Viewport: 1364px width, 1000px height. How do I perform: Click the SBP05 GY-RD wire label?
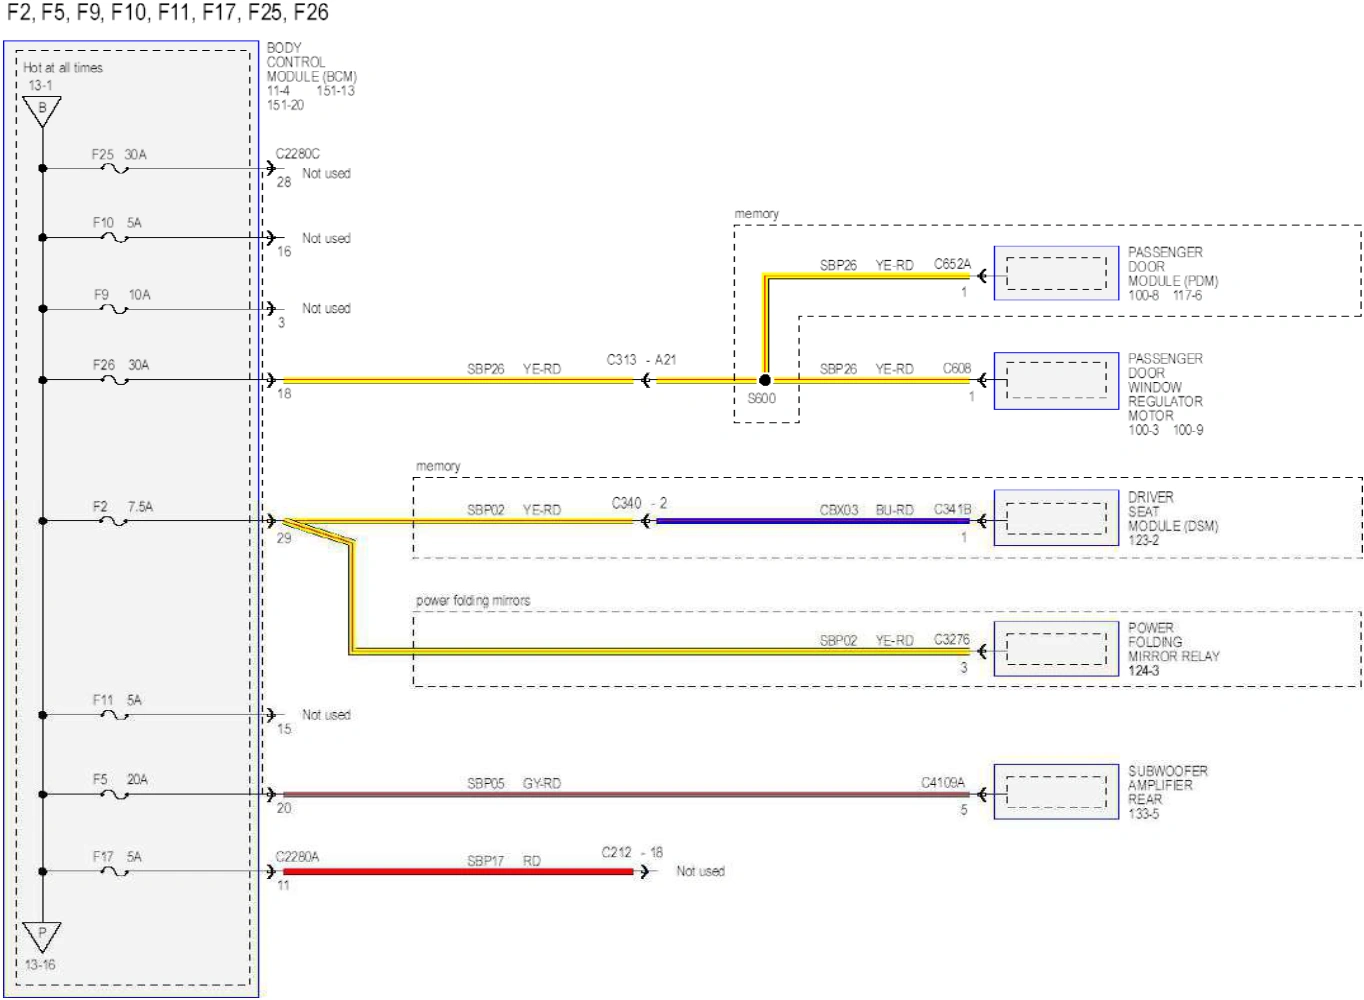(514, 784)
